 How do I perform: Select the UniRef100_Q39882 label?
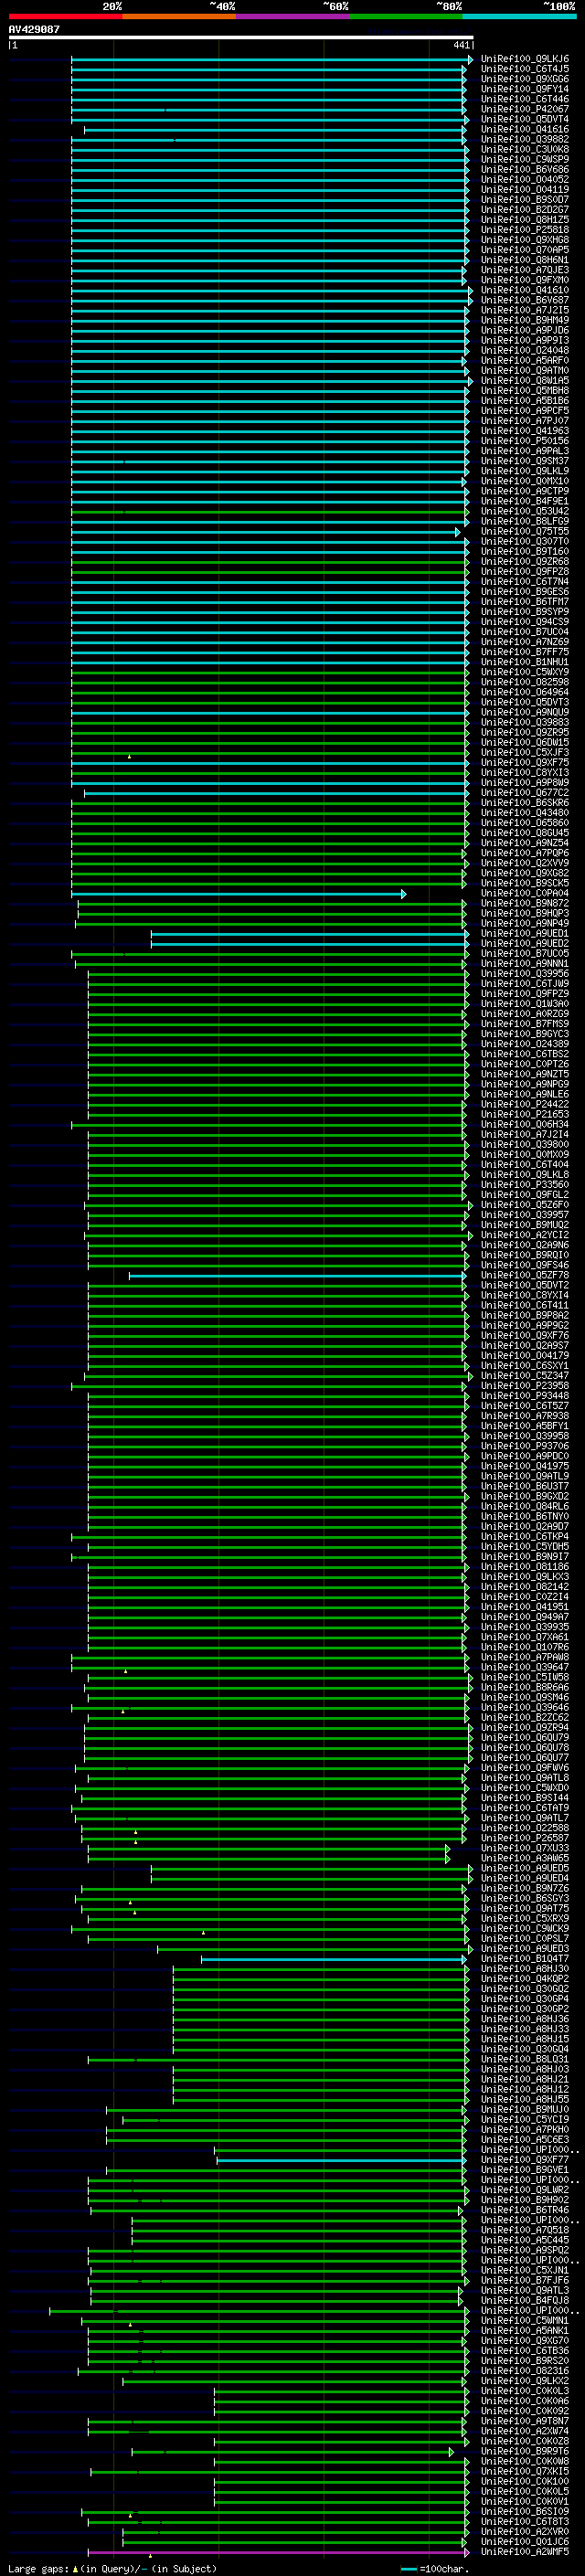525,139
